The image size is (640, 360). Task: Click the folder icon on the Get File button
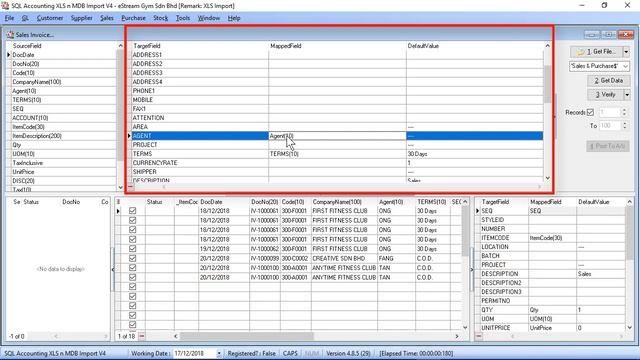[580, 52]
